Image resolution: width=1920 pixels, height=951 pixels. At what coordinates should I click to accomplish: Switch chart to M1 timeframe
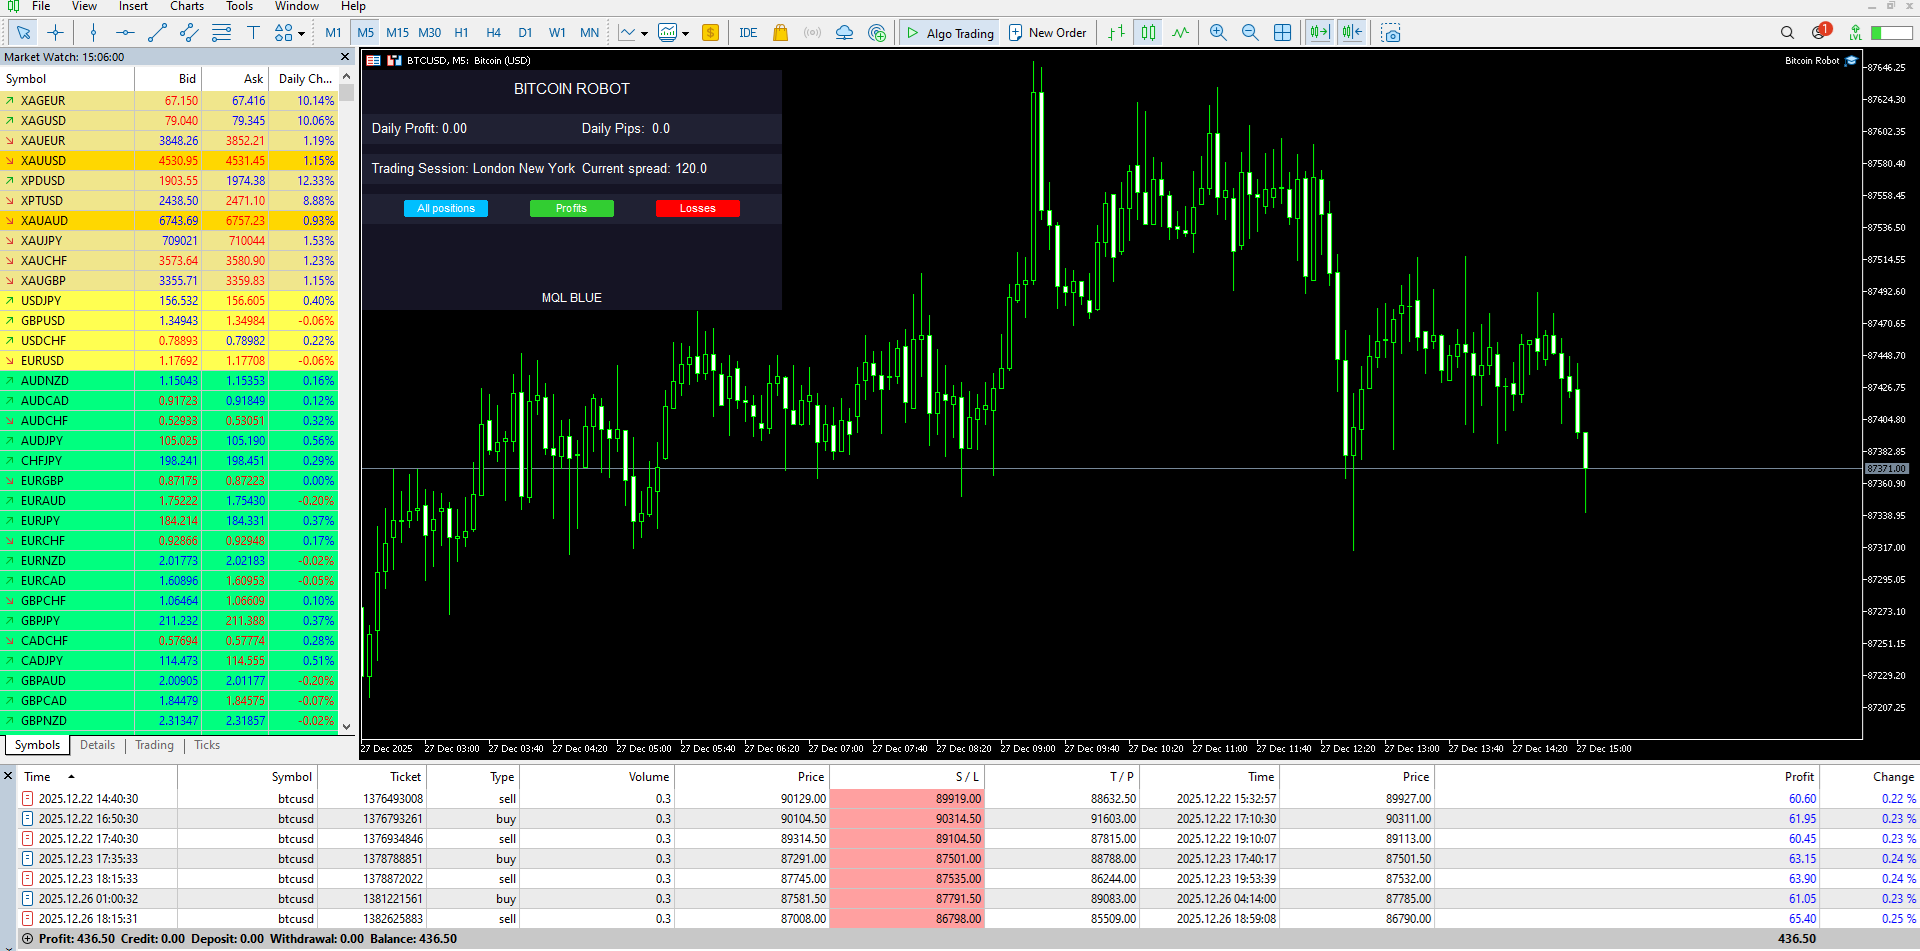333,33
